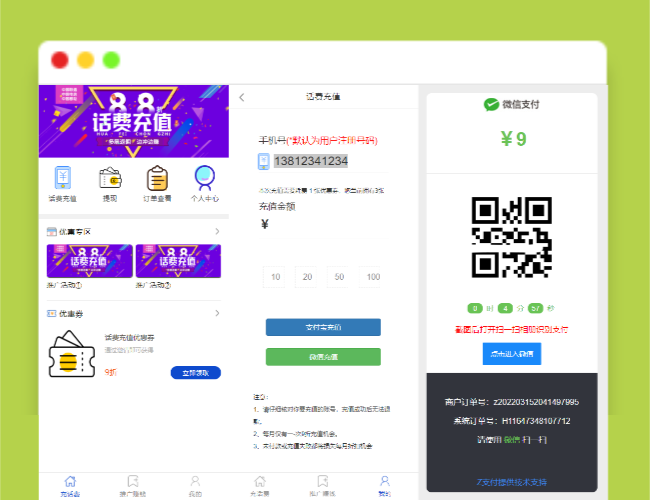Viewport: 650px width, 500px height.
Task: Click the payment QR code
Action: (x=512, y=237)
